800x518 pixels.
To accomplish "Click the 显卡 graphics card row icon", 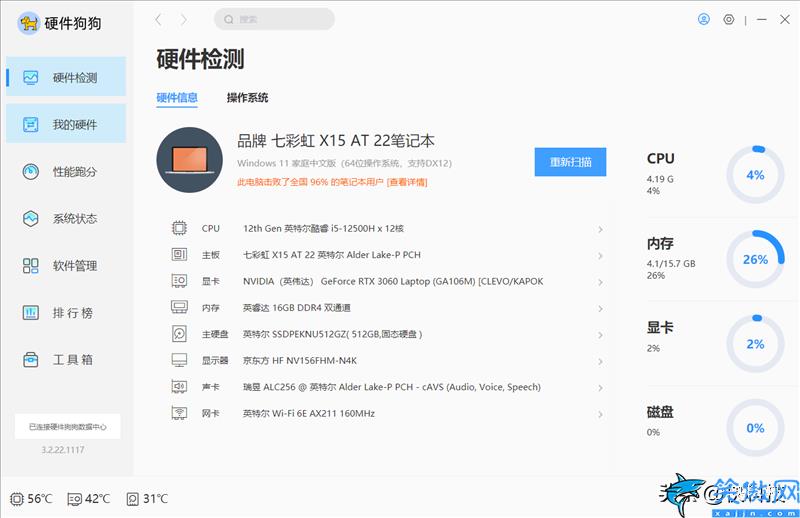I will [x=179, y=281].
